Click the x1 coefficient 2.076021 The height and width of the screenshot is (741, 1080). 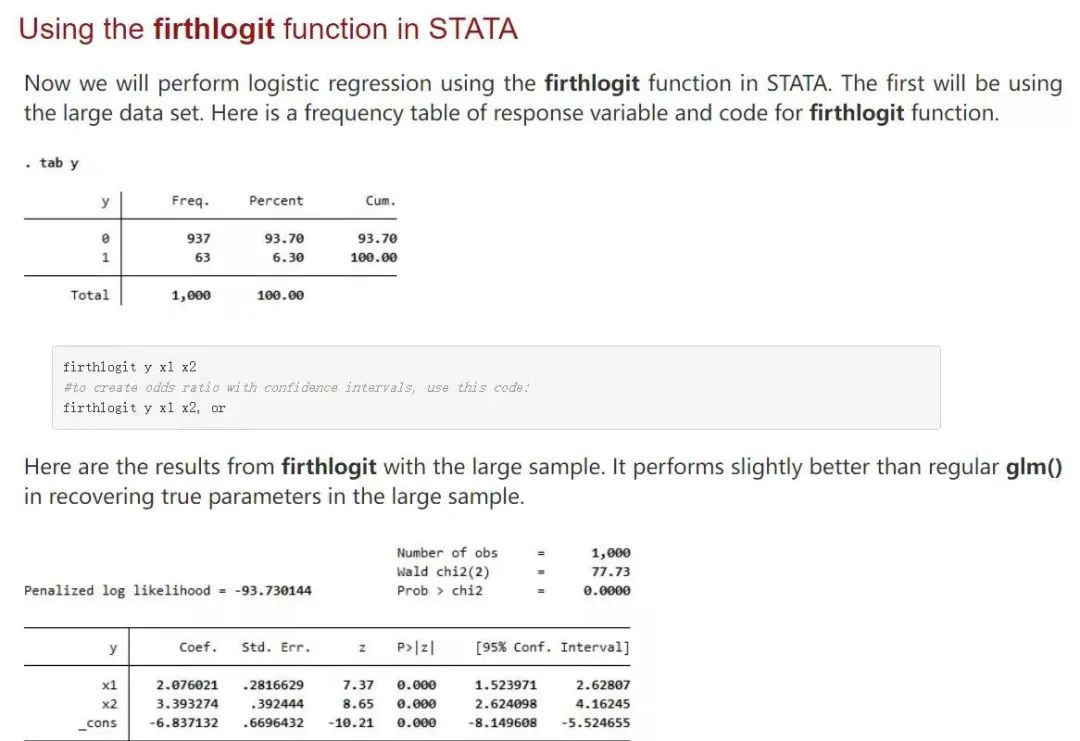point(187,685)
